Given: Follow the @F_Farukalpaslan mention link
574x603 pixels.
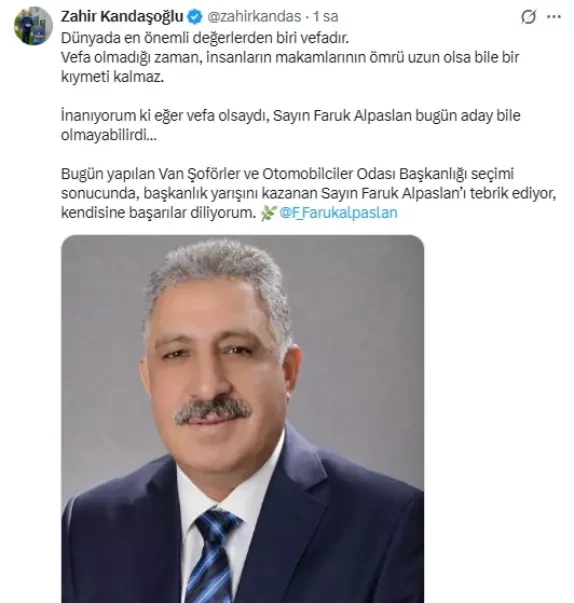Looking at the screenshot, I should tap(338, 213).
